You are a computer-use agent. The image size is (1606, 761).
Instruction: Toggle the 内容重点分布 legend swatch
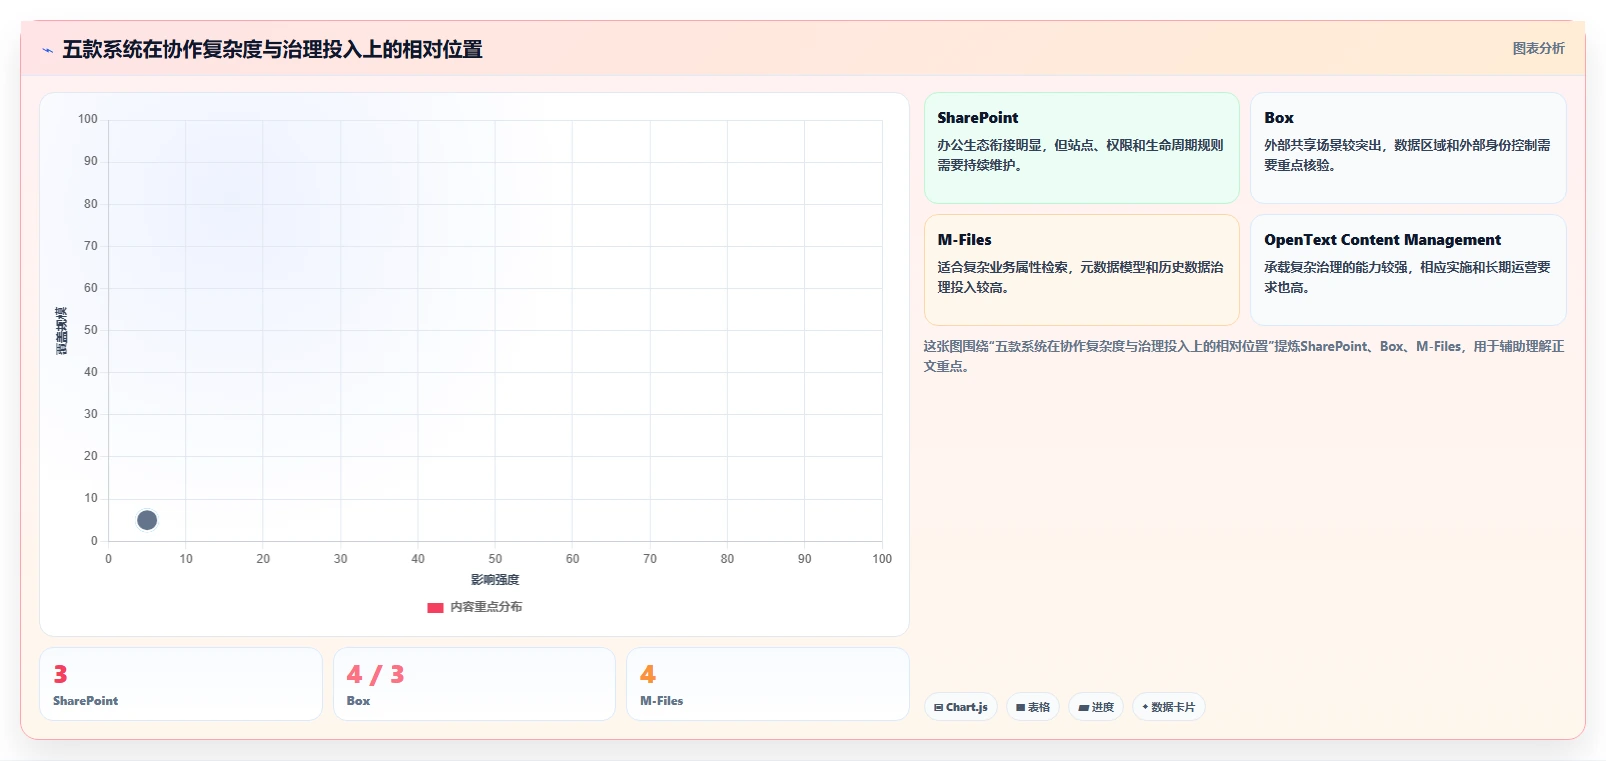435,607
